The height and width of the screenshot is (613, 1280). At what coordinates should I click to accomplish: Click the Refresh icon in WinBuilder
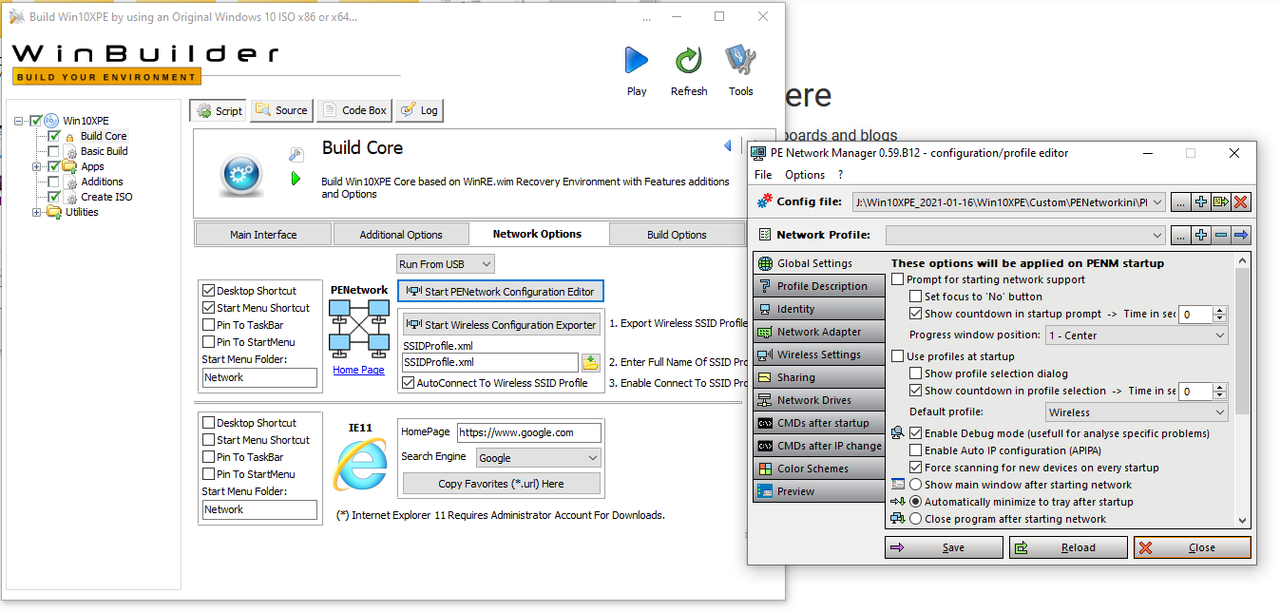pyautogui.click(x=688, y=61)
